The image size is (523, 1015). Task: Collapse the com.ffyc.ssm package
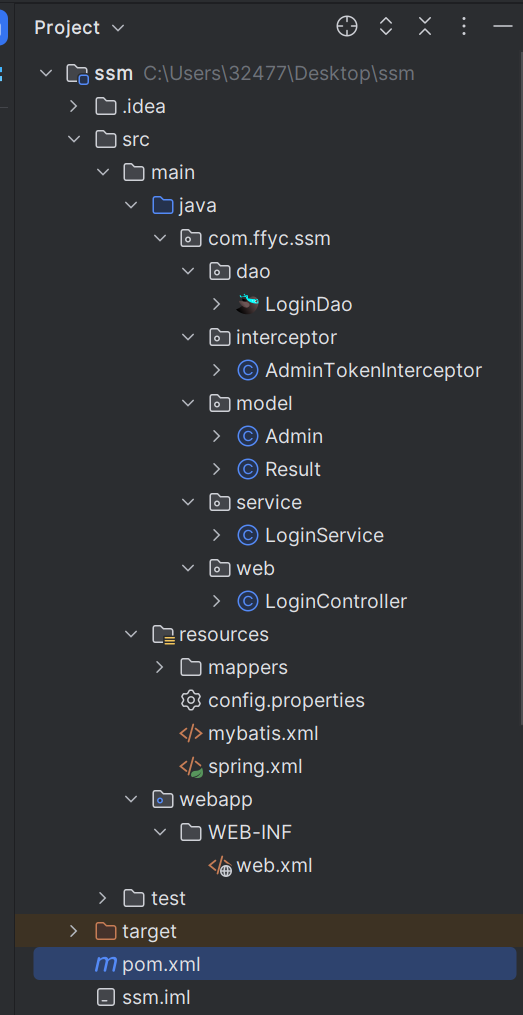pos(160,238)
